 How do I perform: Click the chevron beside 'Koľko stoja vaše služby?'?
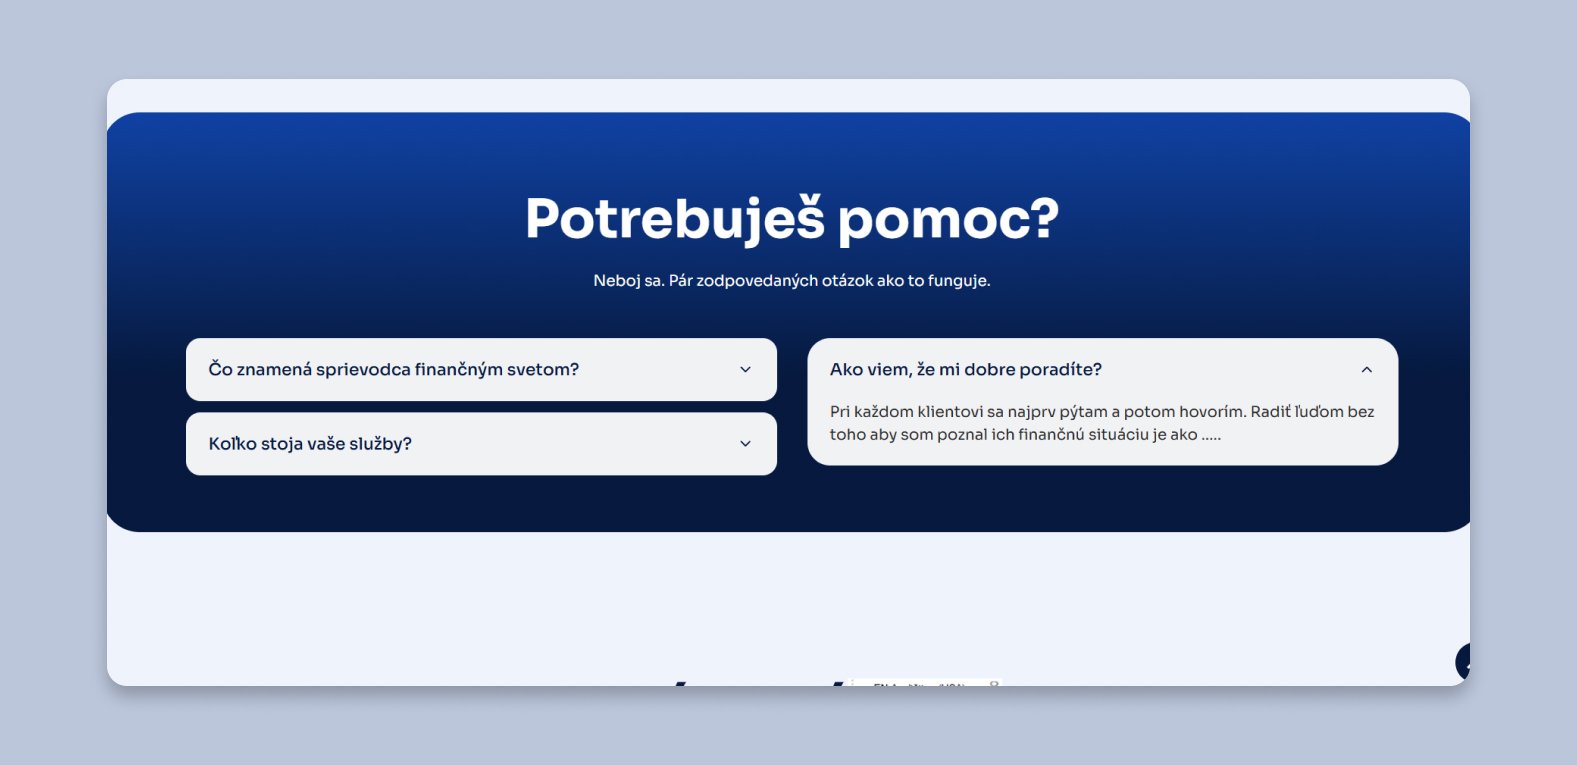pyautogui.click(x=745, y=444)
